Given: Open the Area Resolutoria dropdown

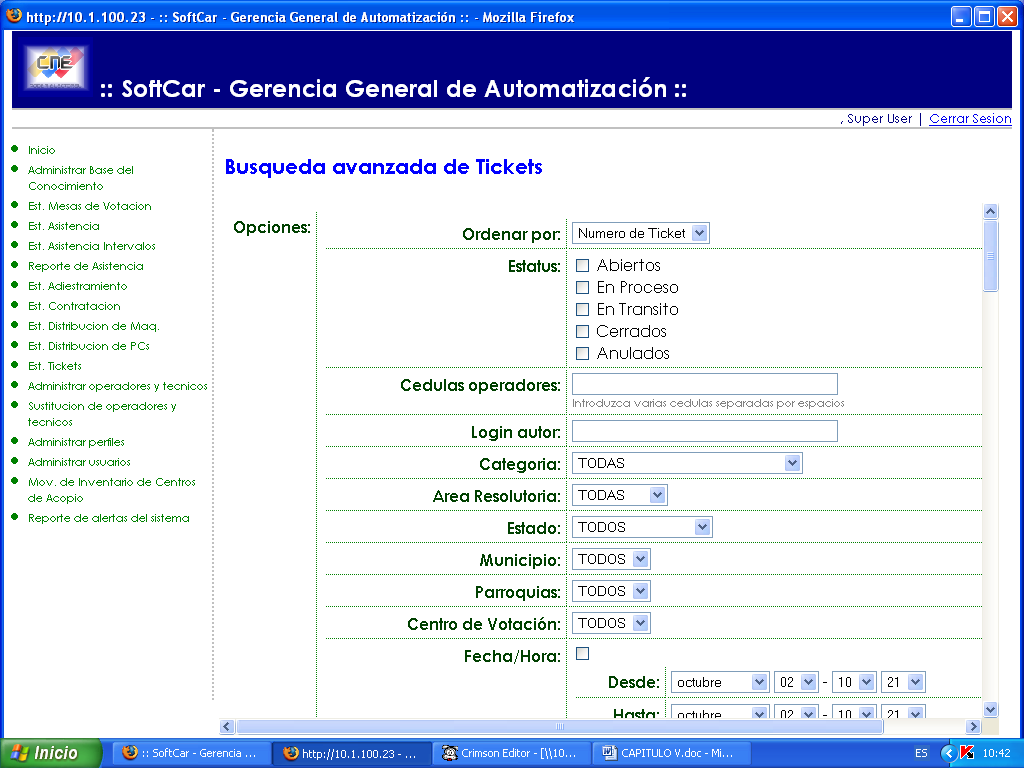Looking at the screenshot, I should (620, 495).
